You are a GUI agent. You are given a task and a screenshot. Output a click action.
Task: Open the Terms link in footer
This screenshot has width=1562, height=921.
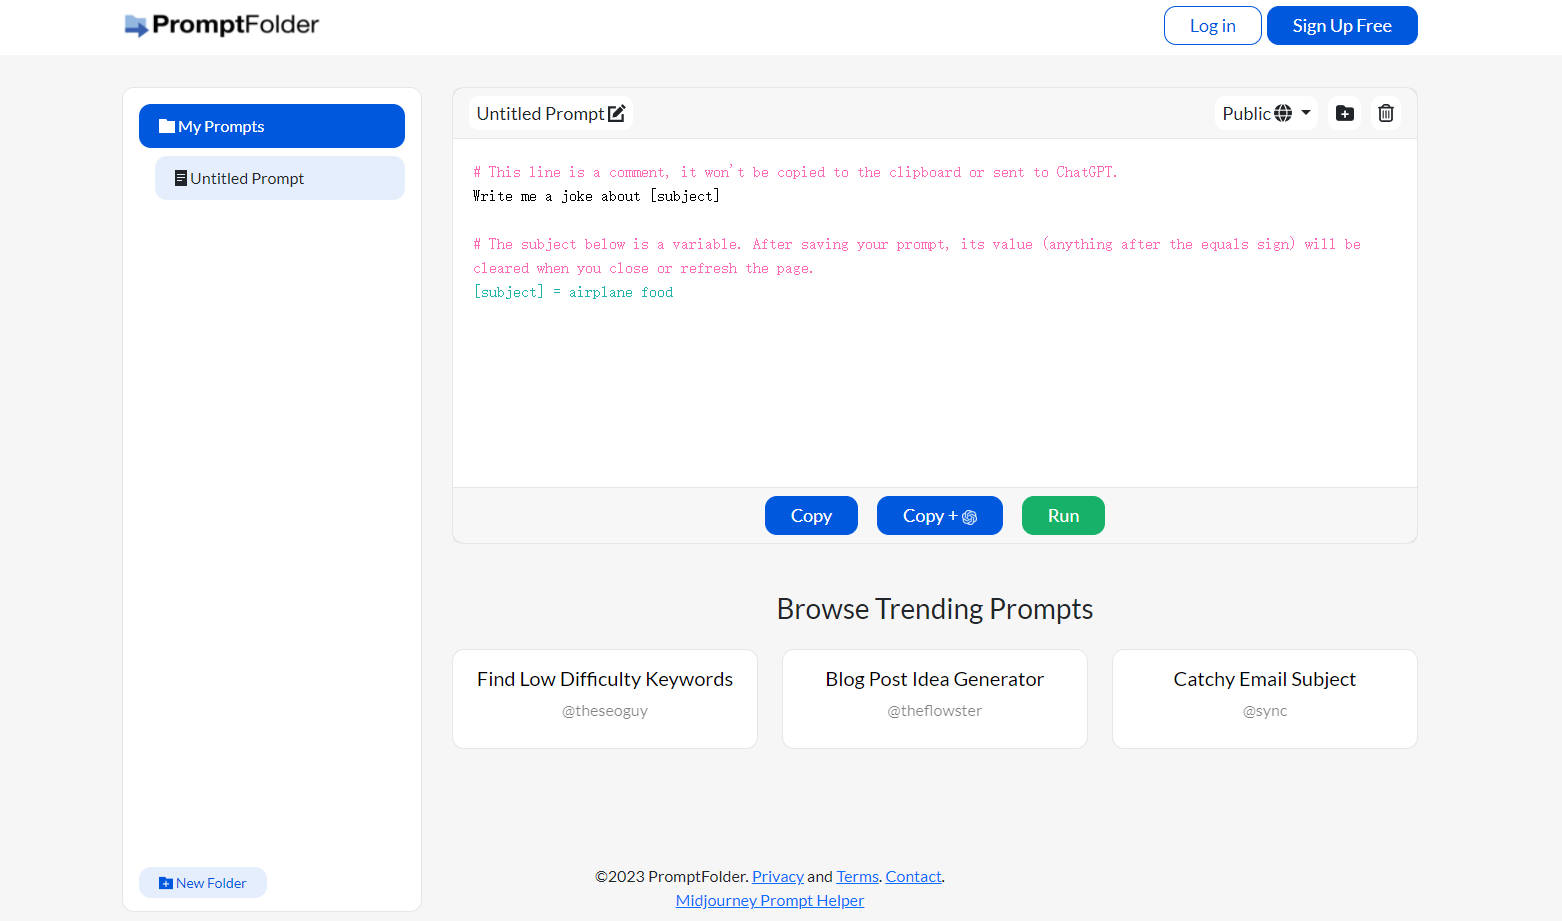[857, 877]
